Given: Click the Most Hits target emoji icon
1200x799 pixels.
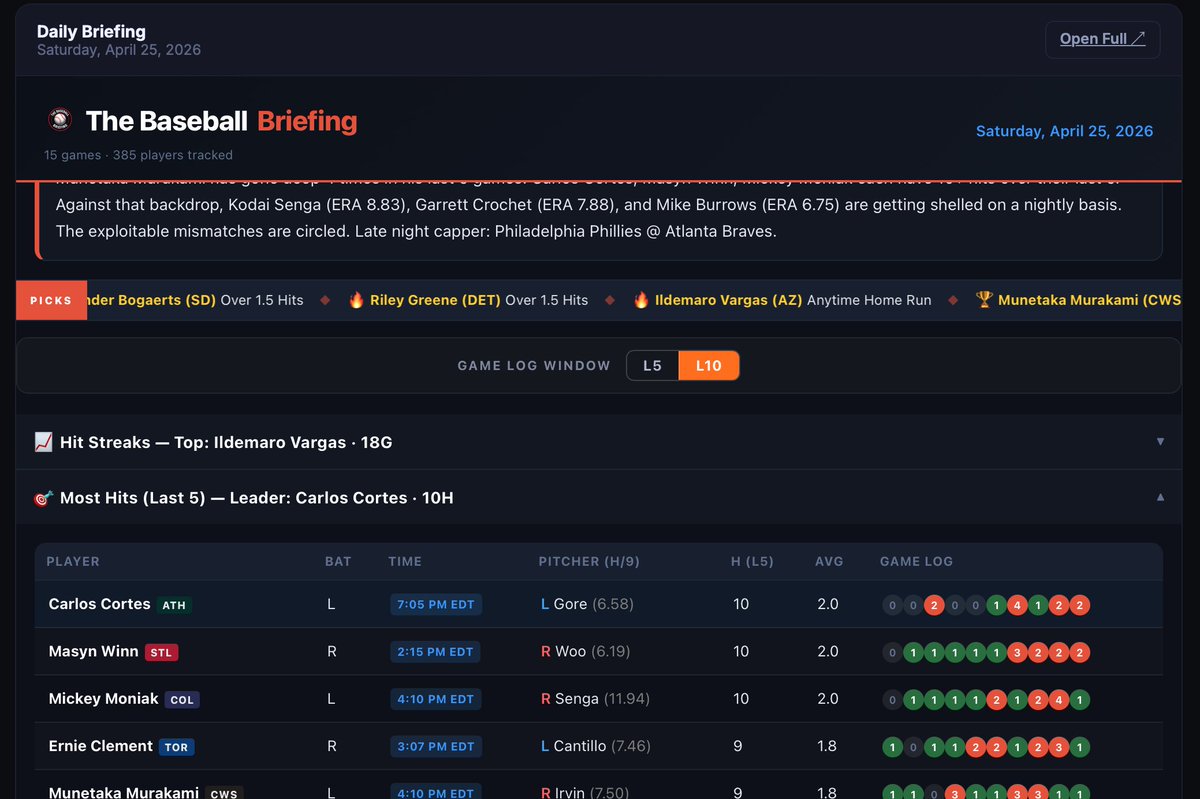Looking at the screenshot, I should pyautogui.click(x=43, y=498).
